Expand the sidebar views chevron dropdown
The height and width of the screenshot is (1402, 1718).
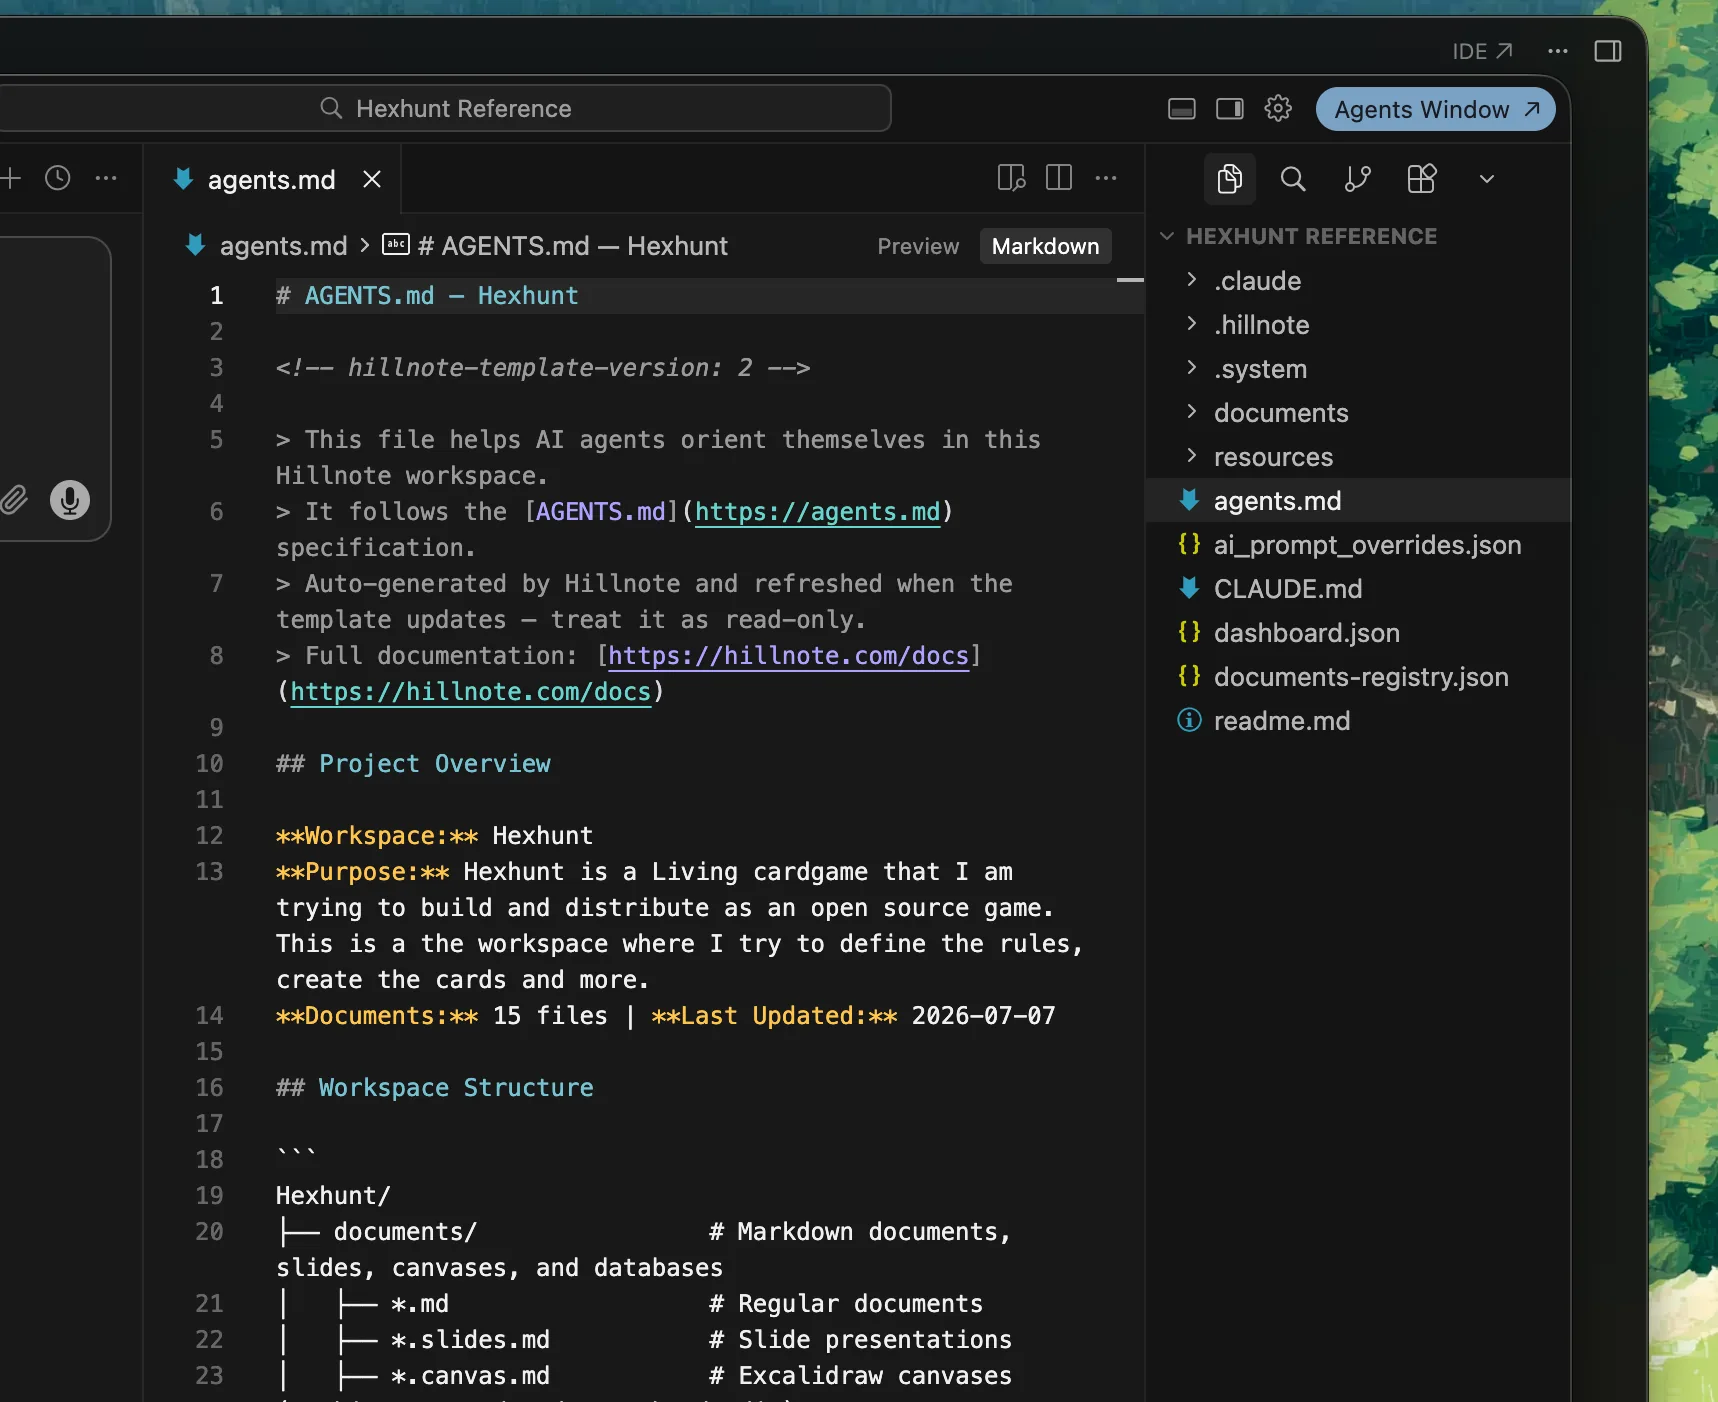[1487, 179]
